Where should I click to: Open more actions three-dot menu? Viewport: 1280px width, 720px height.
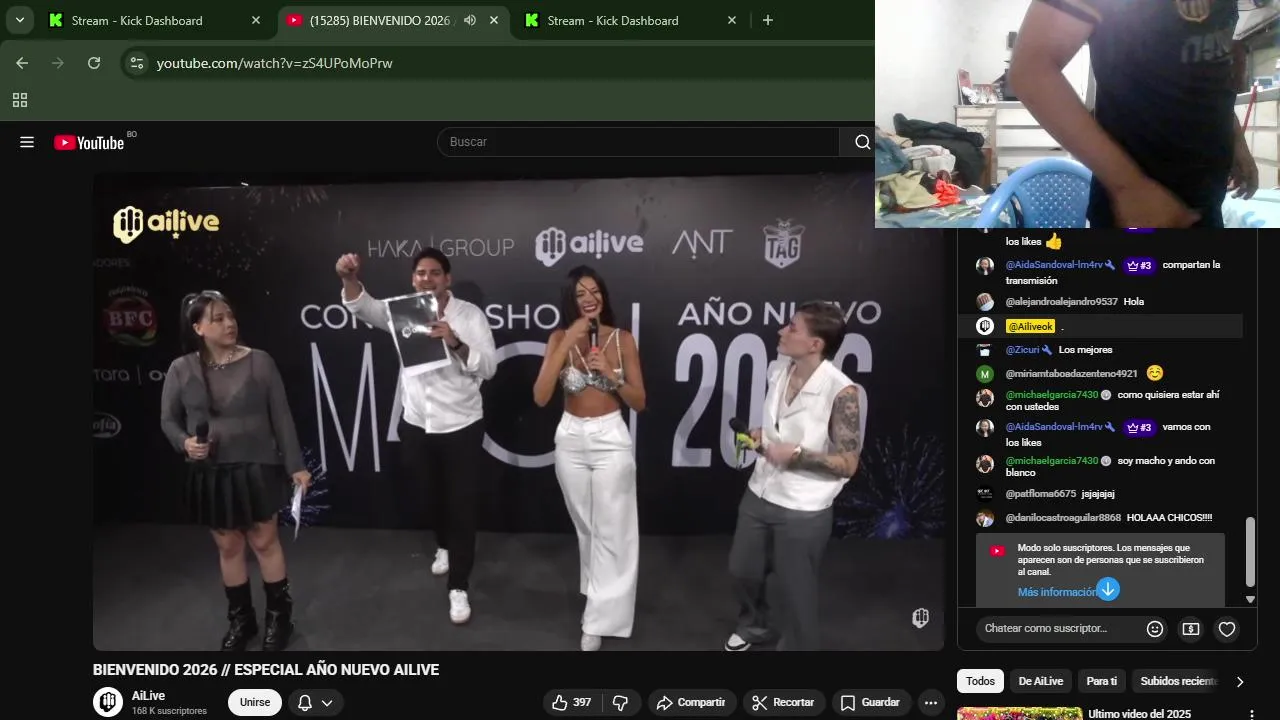(x=931, y=702)
